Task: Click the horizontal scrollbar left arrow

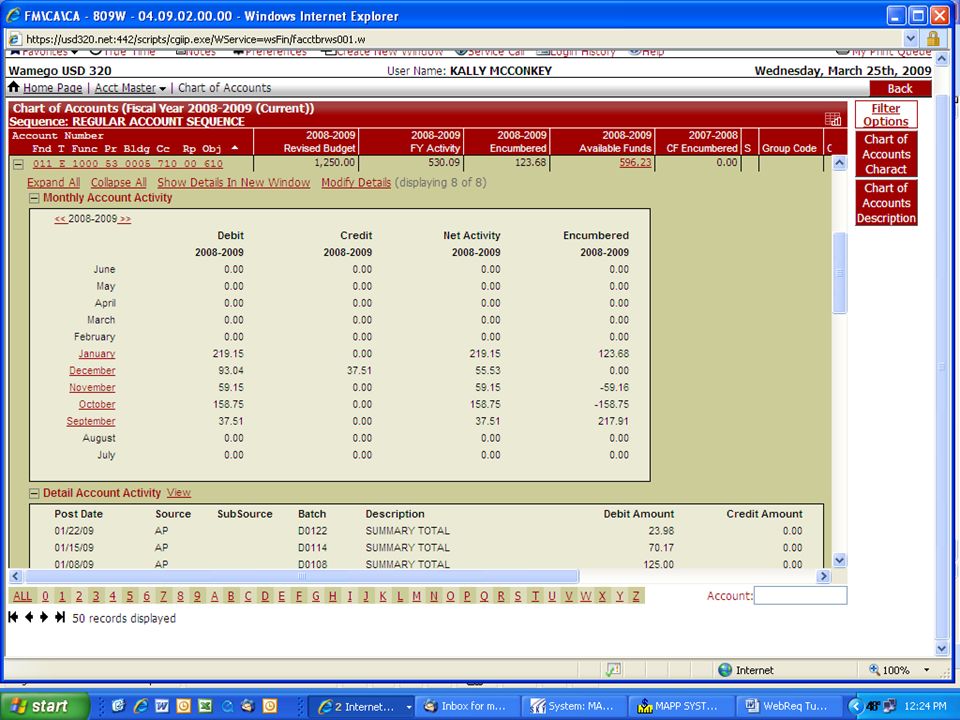Action: [x=15, y=576]
